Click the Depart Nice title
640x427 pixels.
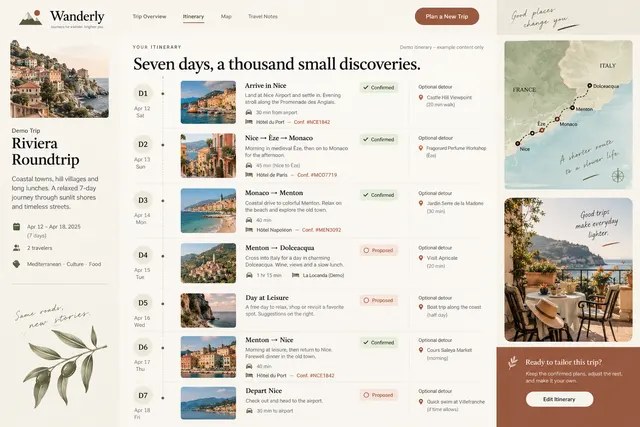(264, 391)
